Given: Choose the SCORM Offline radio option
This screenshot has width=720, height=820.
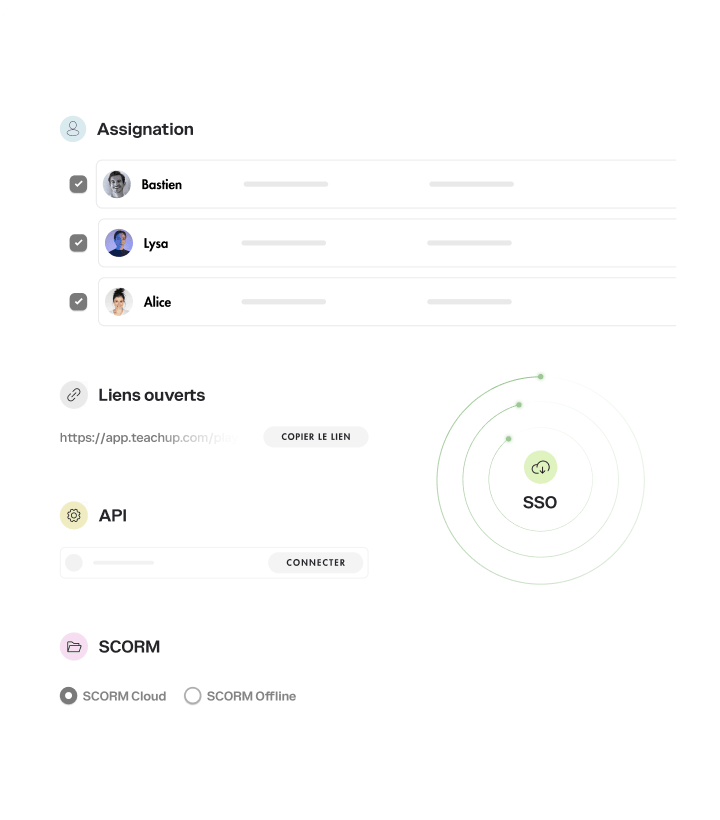Looking at the screenshot, I should tap(193, 696).
